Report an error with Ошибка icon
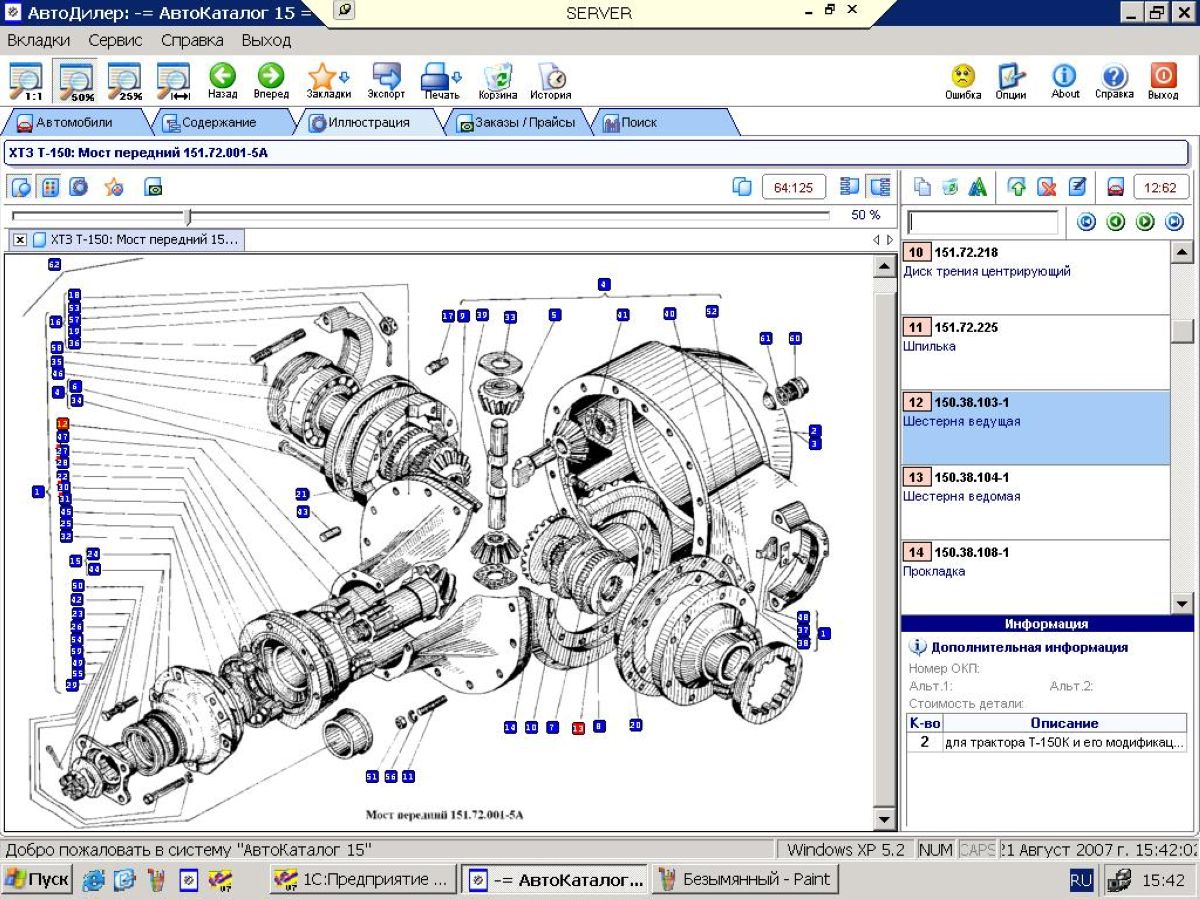Image resolution: width=1200 pixels, height=900 pixels. (x=963, y=79)
